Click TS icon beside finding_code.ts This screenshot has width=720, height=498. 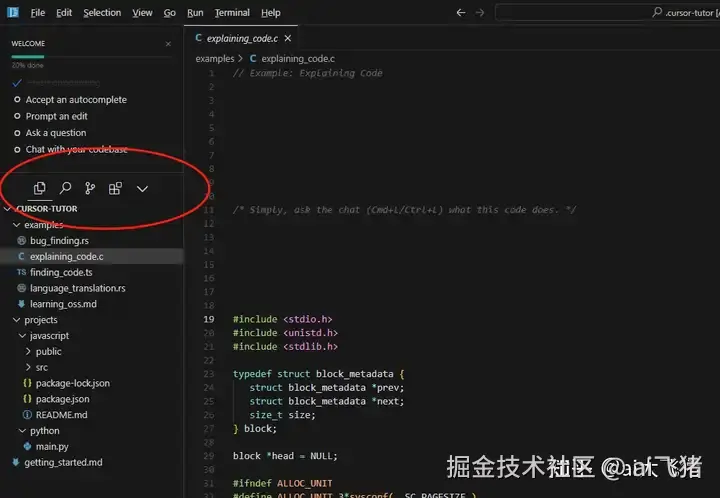coord(21,272)
